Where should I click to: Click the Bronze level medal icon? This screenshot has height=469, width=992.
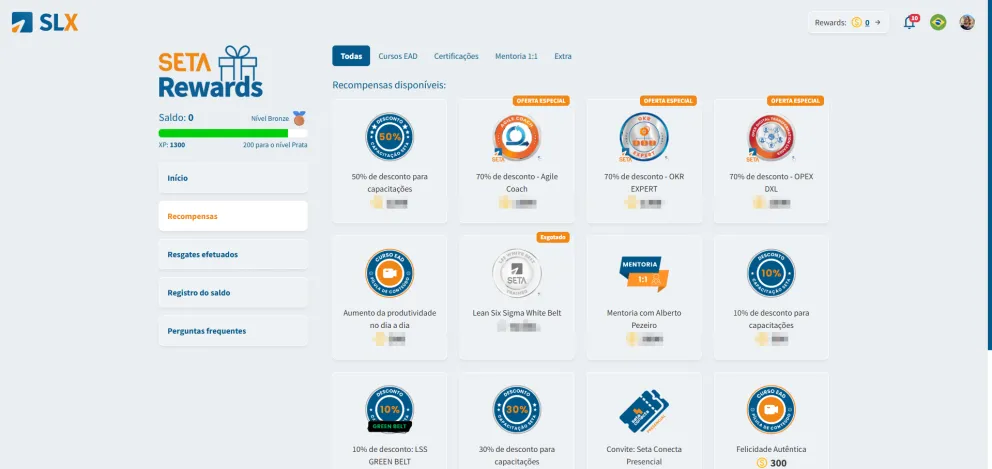(x=299, y=118)
